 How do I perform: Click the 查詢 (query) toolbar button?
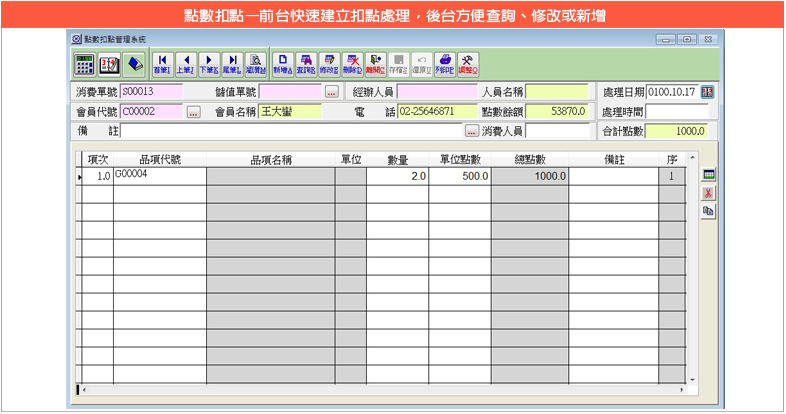click(306, 64)
